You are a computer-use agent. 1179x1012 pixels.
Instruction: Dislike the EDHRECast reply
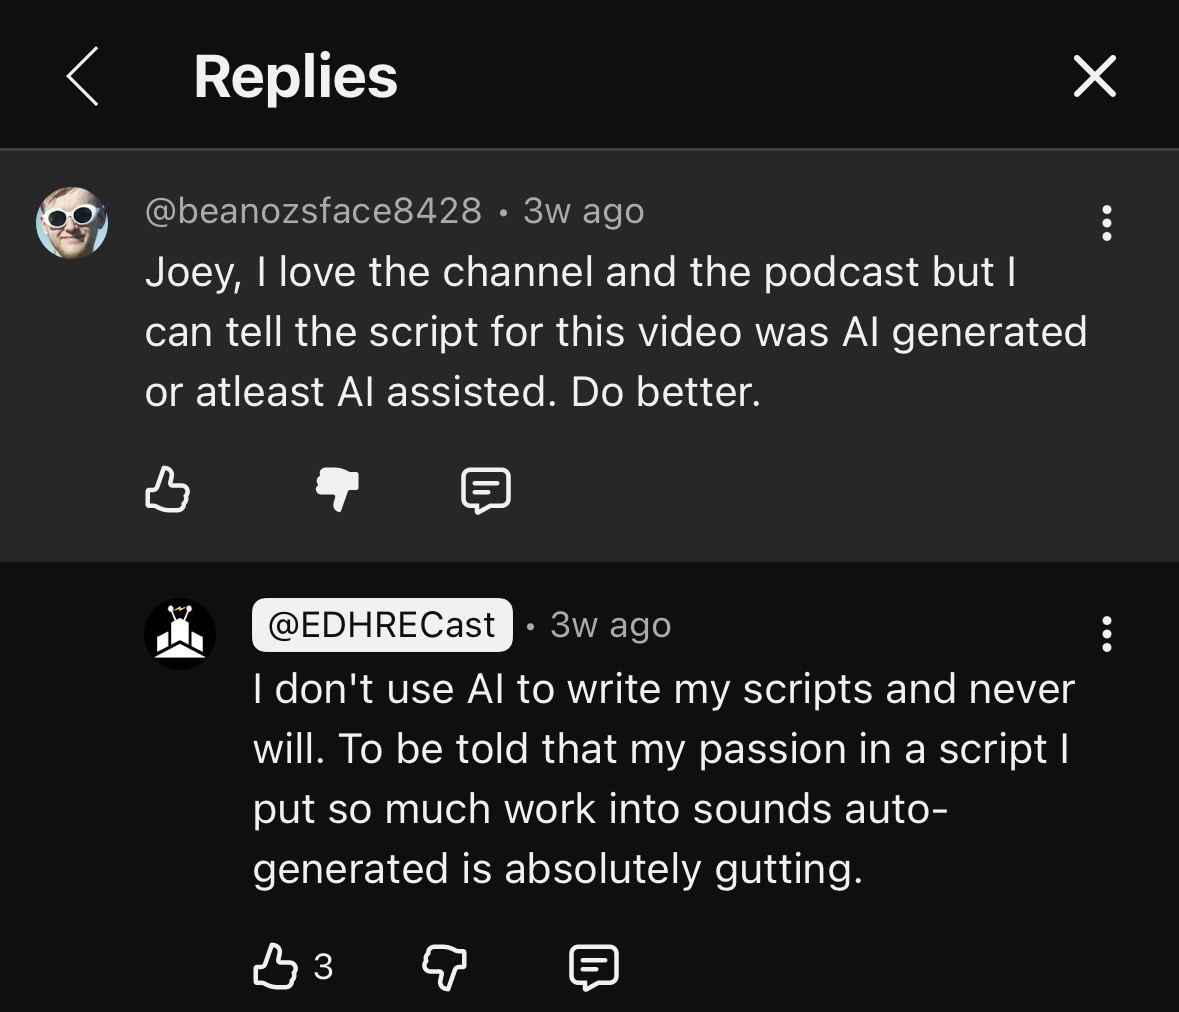click(x=445, y=967)
